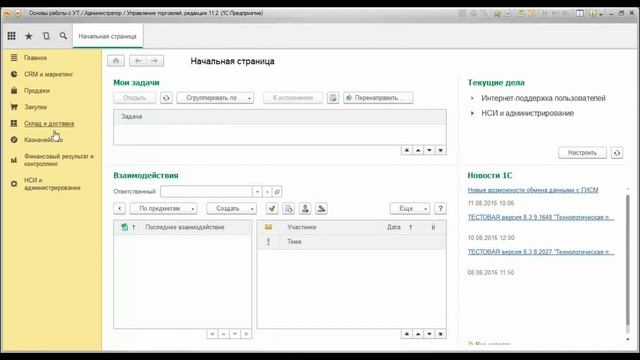
Task: Click document review icon in Взаимодействия
Action: tap(289, 209)
